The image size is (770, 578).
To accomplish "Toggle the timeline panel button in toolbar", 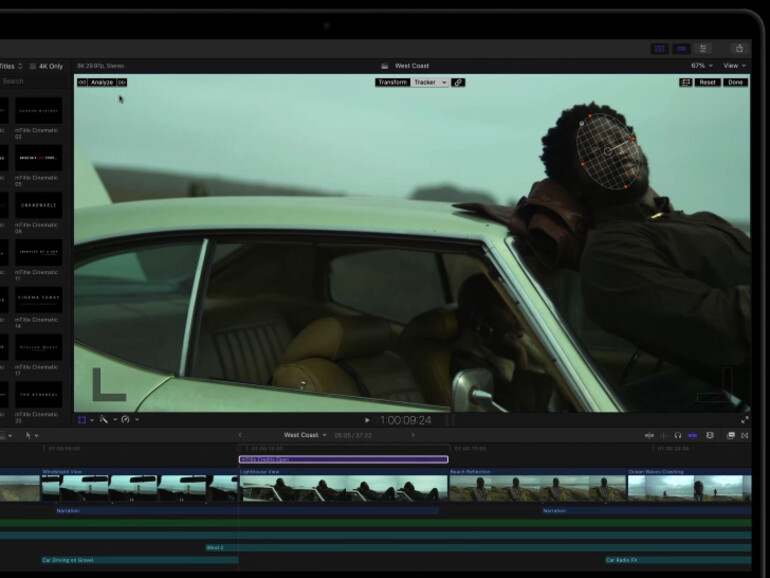I will (681, 49).
